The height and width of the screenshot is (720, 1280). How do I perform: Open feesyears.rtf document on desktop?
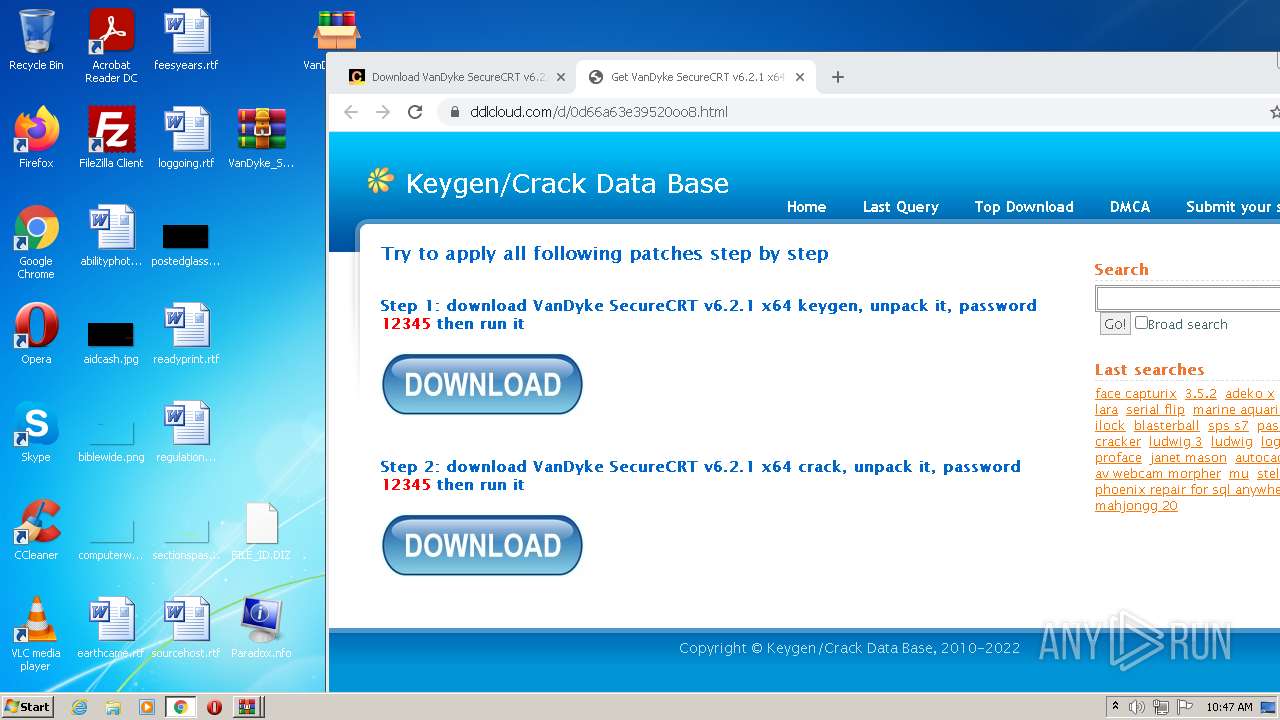tap(186, 40)
